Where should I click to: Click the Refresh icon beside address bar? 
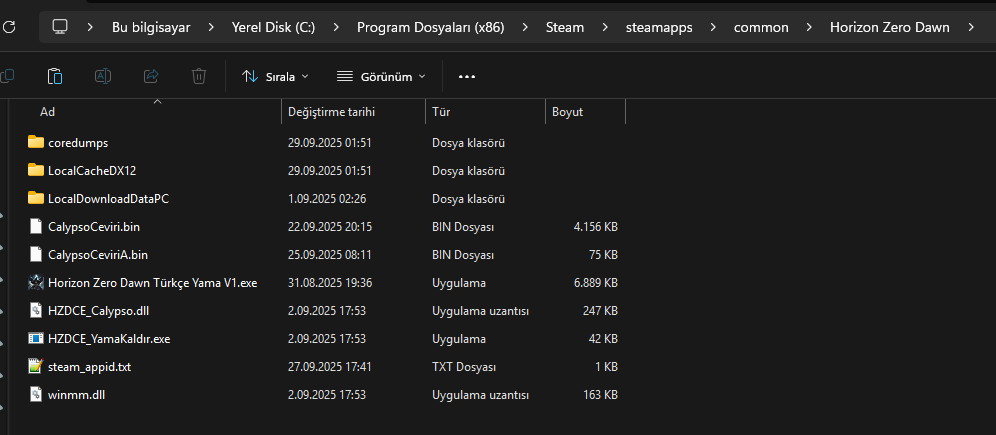(9, 27)
